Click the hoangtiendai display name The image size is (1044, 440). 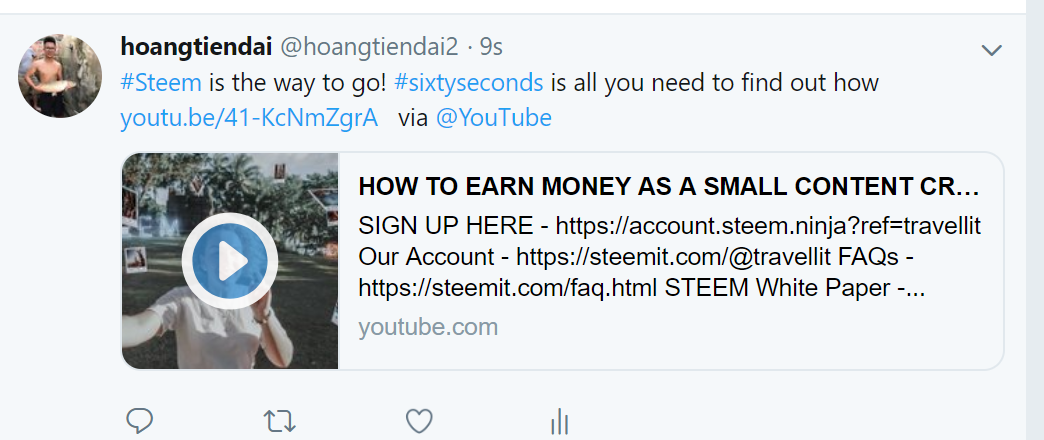196,47
